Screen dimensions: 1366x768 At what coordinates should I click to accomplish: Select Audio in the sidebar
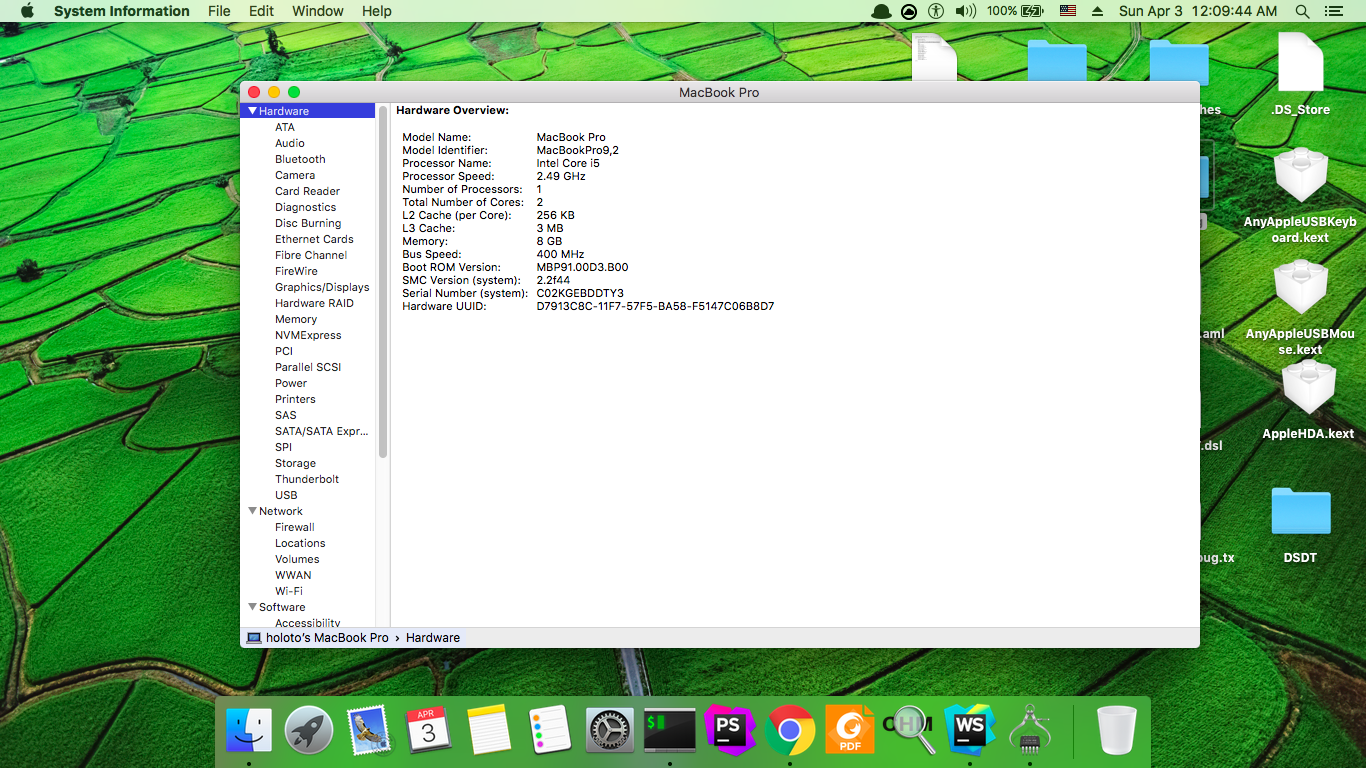290,143
